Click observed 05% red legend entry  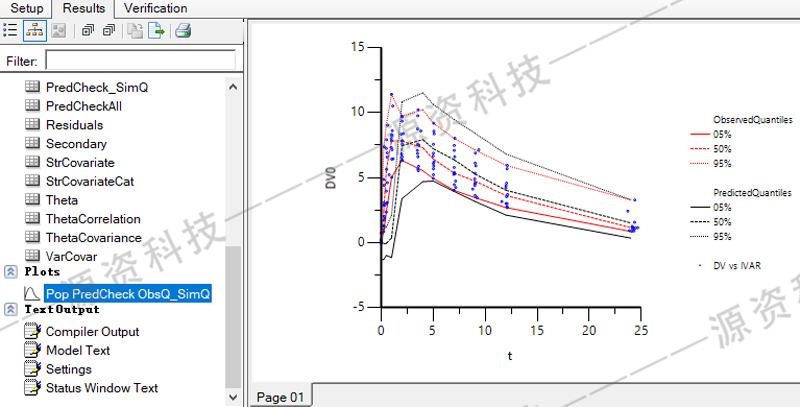click(711, 135)
